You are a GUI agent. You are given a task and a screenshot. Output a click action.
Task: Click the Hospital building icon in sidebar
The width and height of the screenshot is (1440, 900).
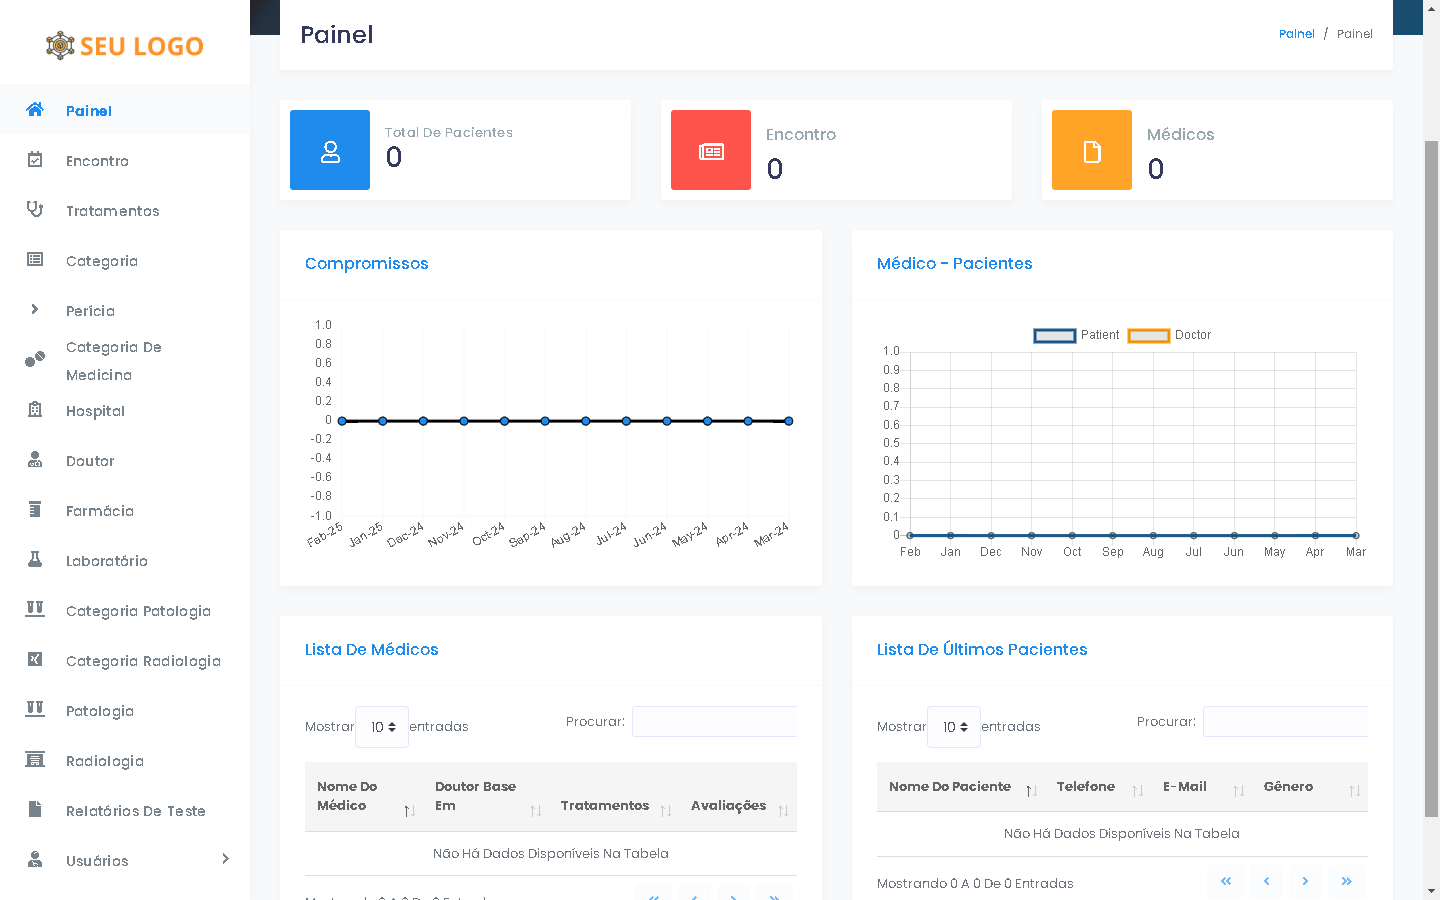(x=35, y=410)
